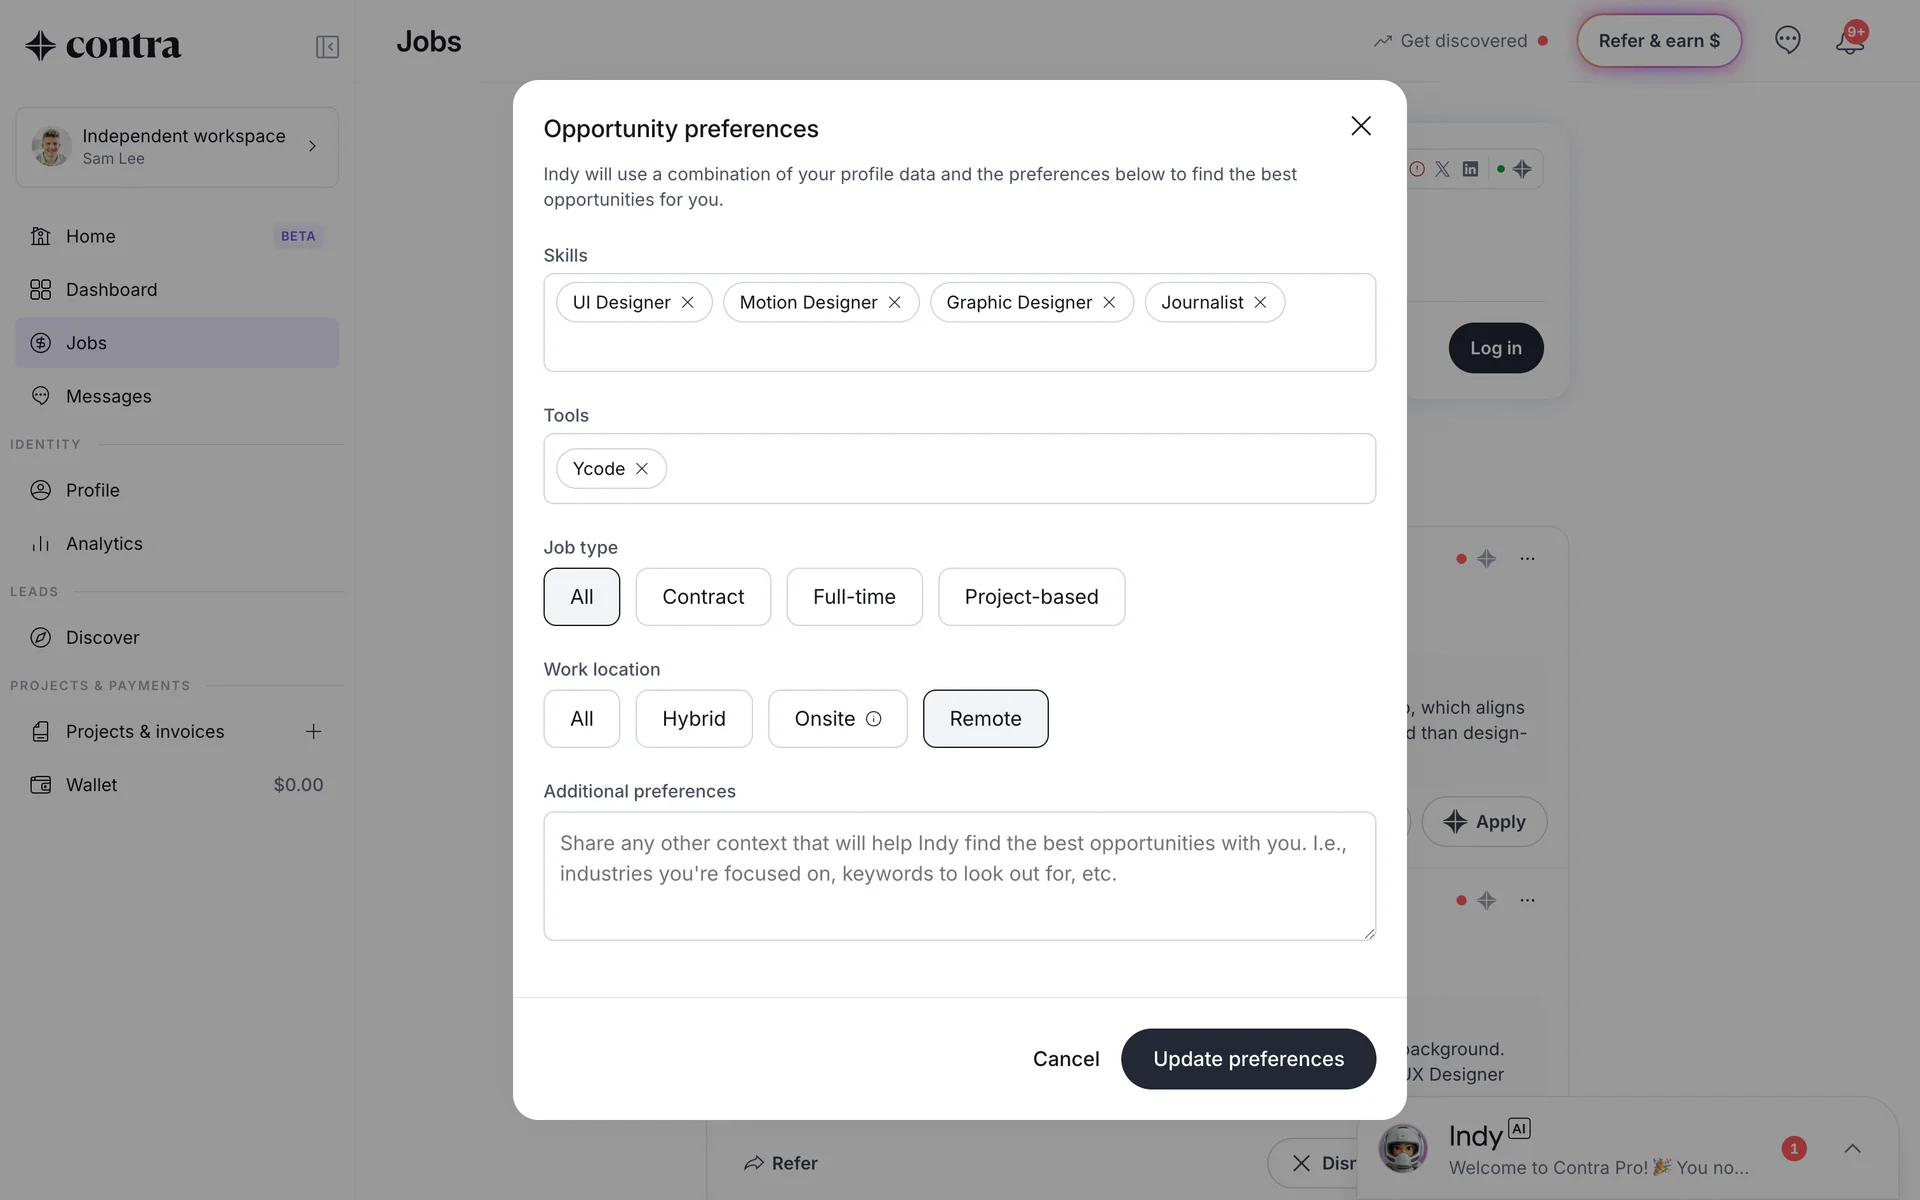Open the chat messages icon in header

pyautogui.click(x=1787, y=40)
